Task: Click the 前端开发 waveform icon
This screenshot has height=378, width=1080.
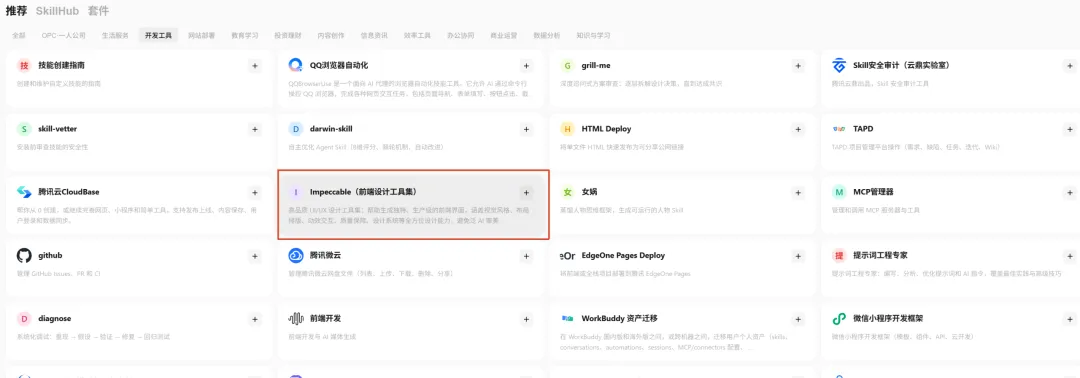Action: click(x=295, y=319)
